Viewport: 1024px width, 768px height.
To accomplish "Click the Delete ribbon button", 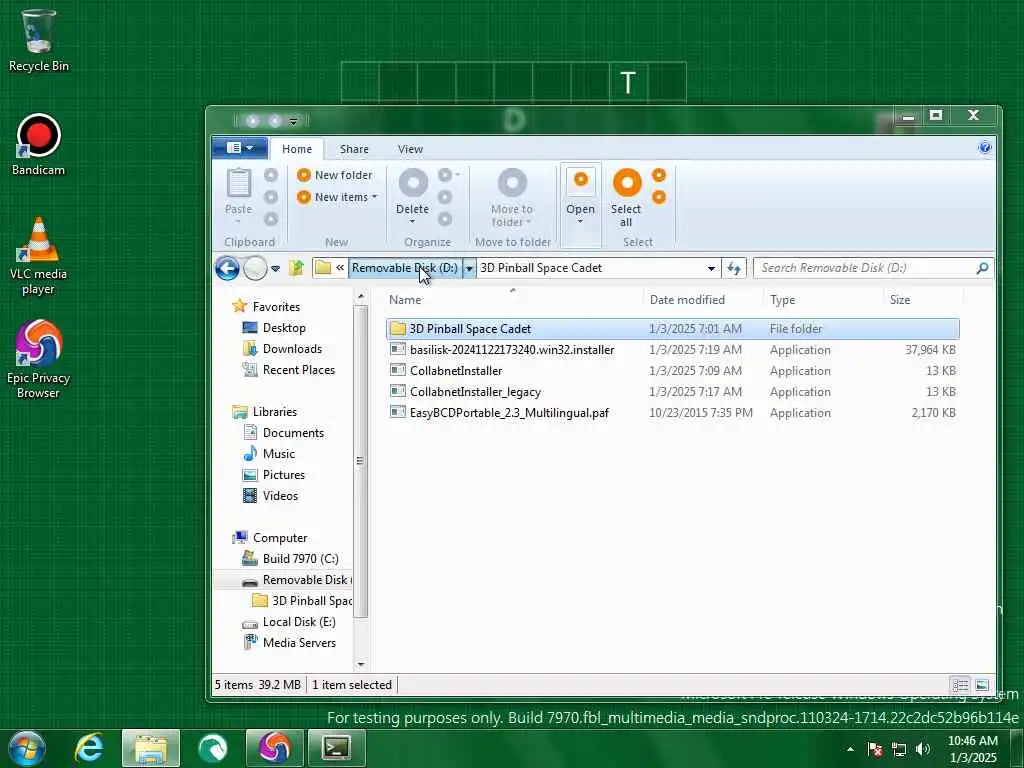I will (413, 191).
